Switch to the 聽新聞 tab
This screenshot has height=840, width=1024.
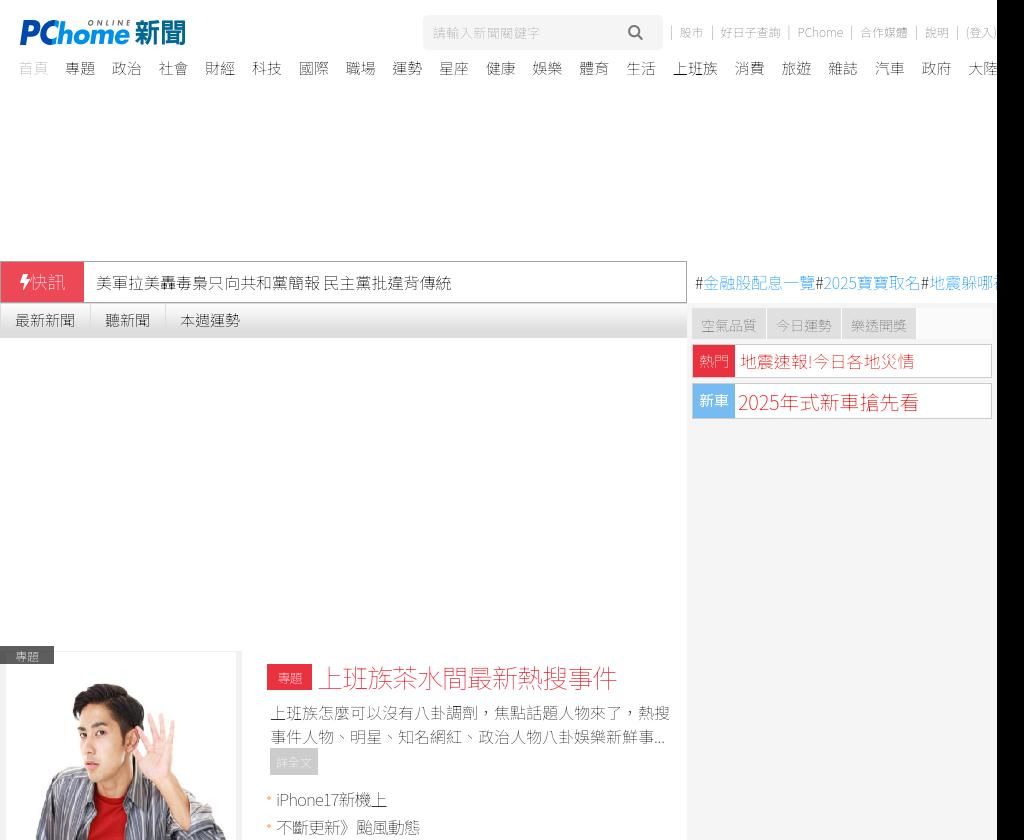pos(127,320)
